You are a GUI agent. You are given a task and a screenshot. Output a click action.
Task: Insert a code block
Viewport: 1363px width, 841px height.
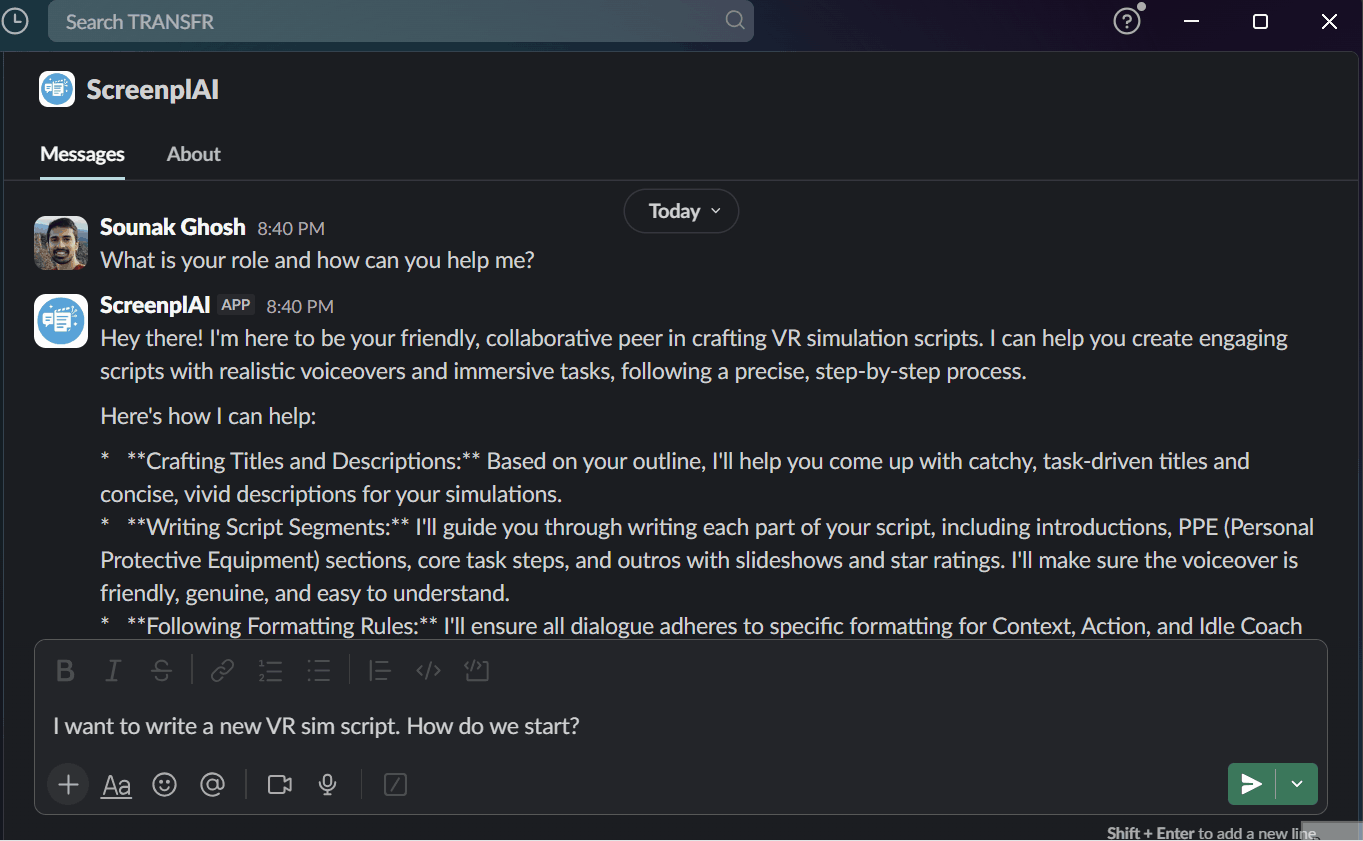pos(476,671)
